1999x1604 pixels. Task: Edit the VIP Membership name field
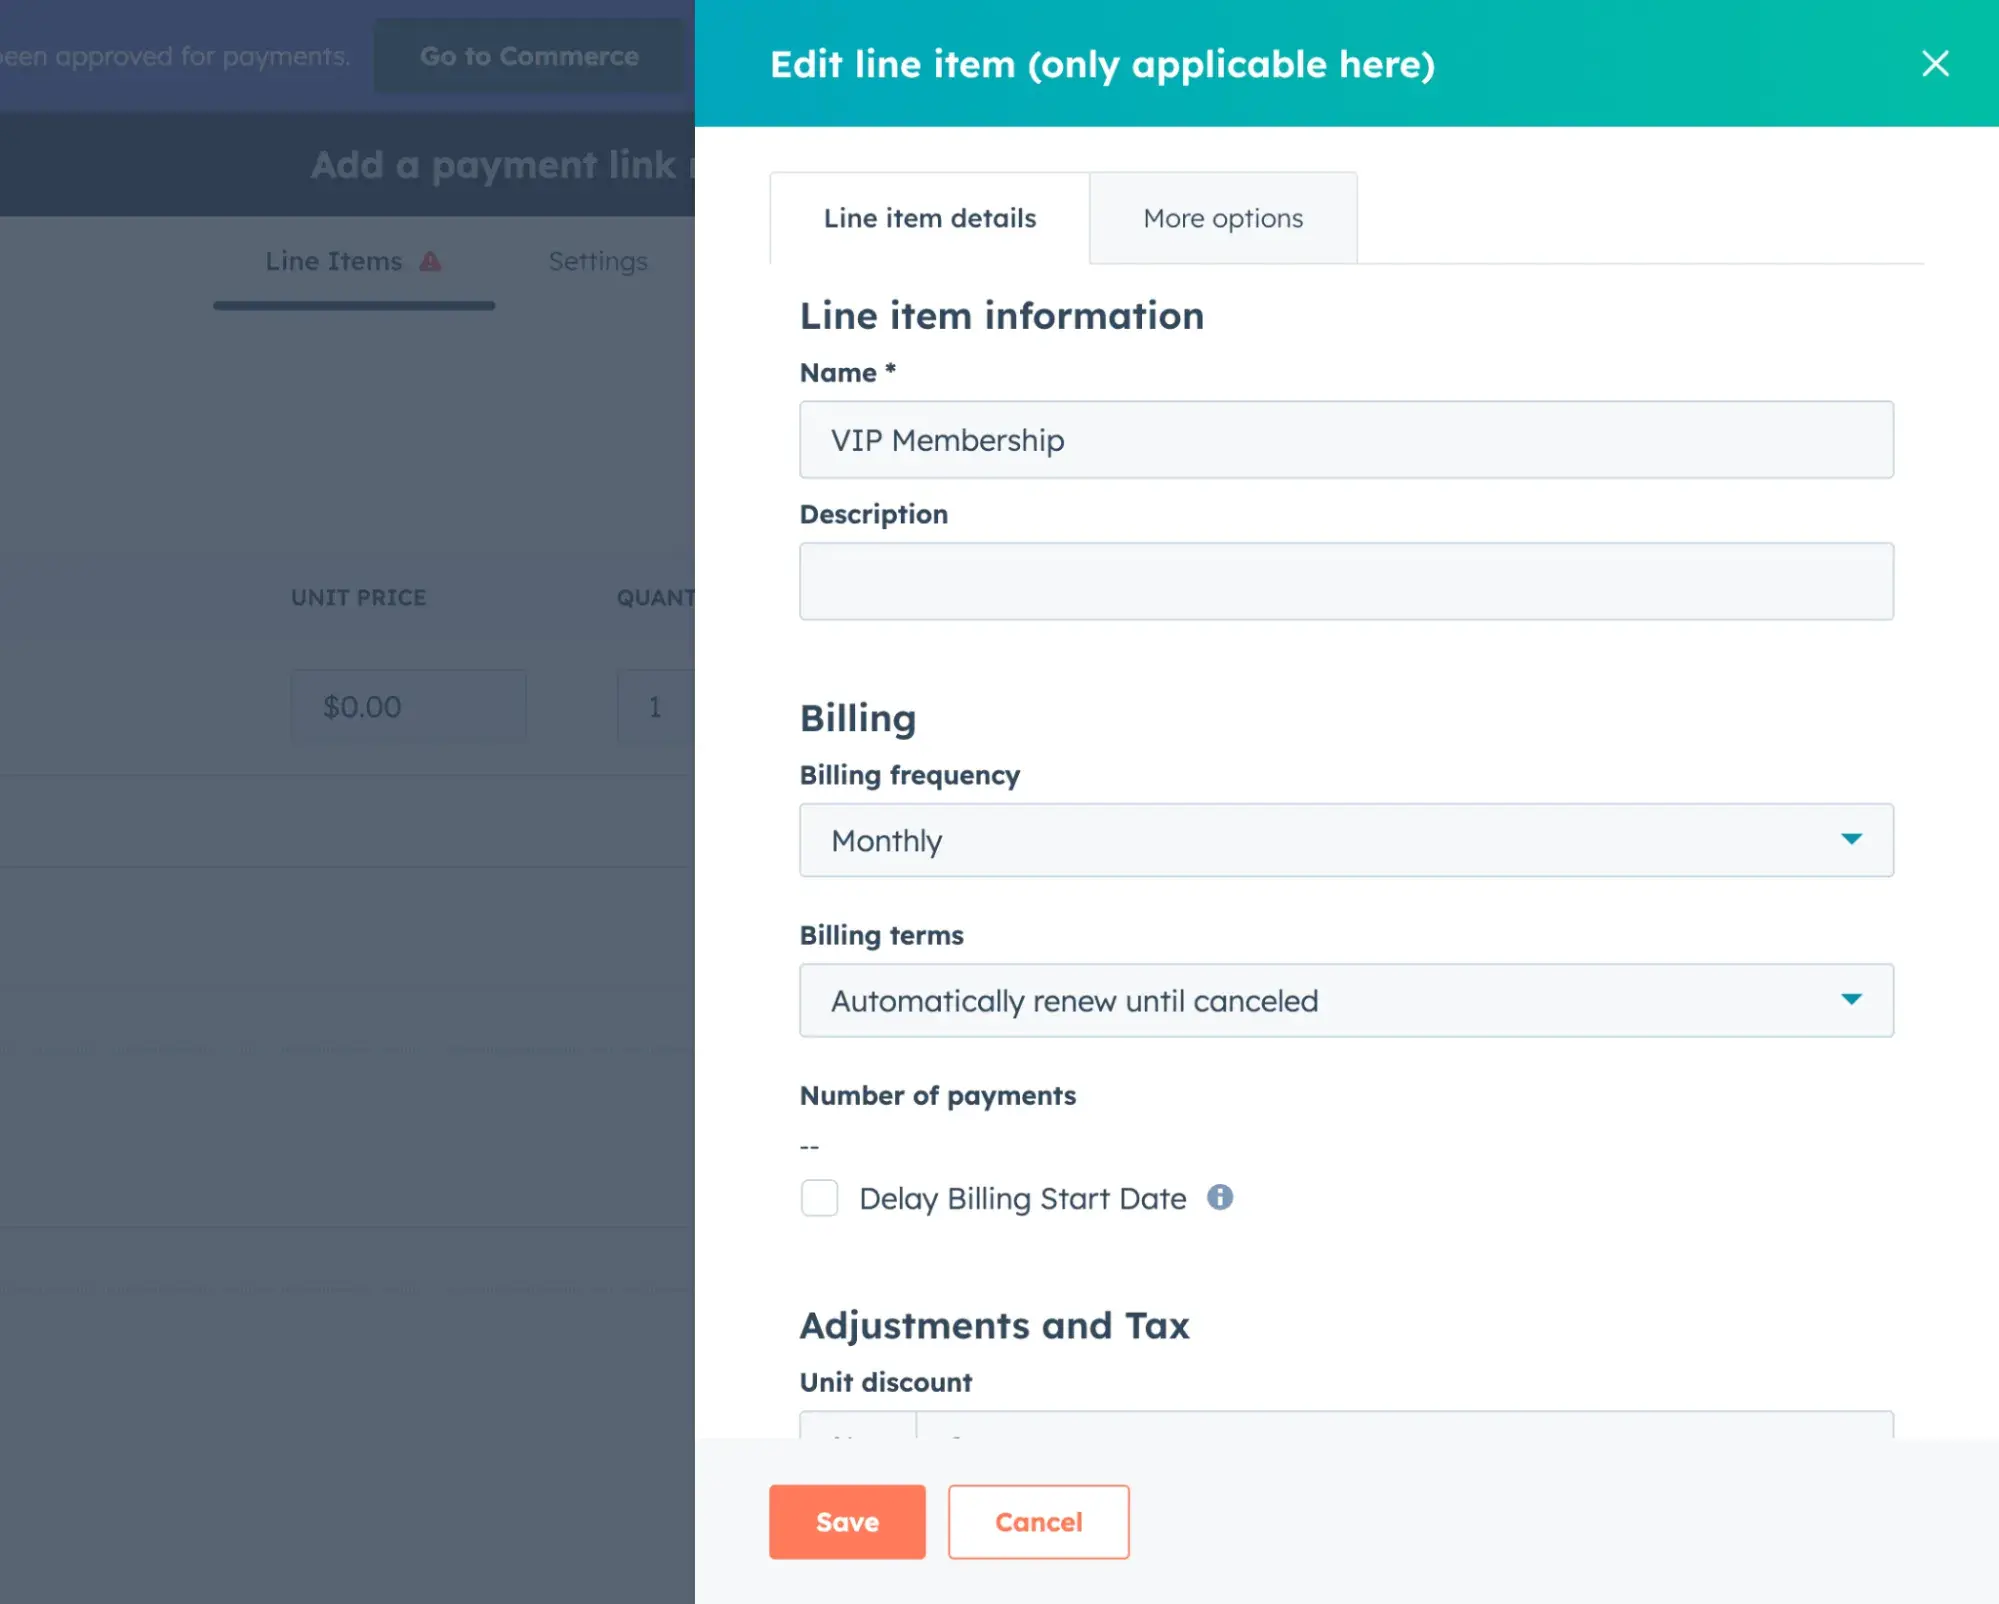click(1345, 440)
